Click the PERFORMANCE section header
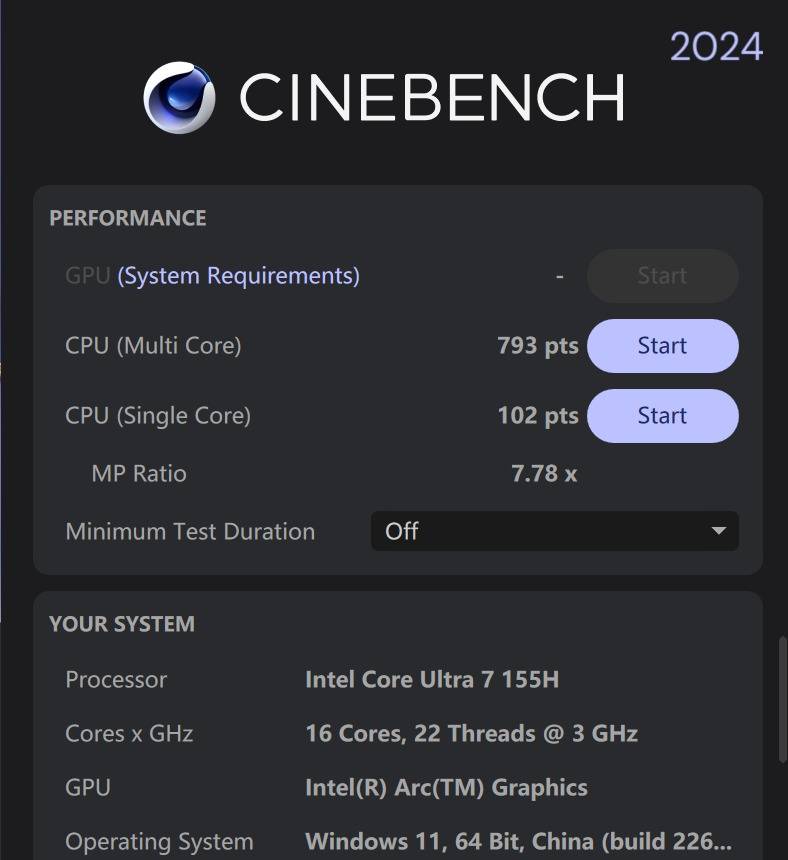This screenshot has height=860, width=788. (127, 218)
